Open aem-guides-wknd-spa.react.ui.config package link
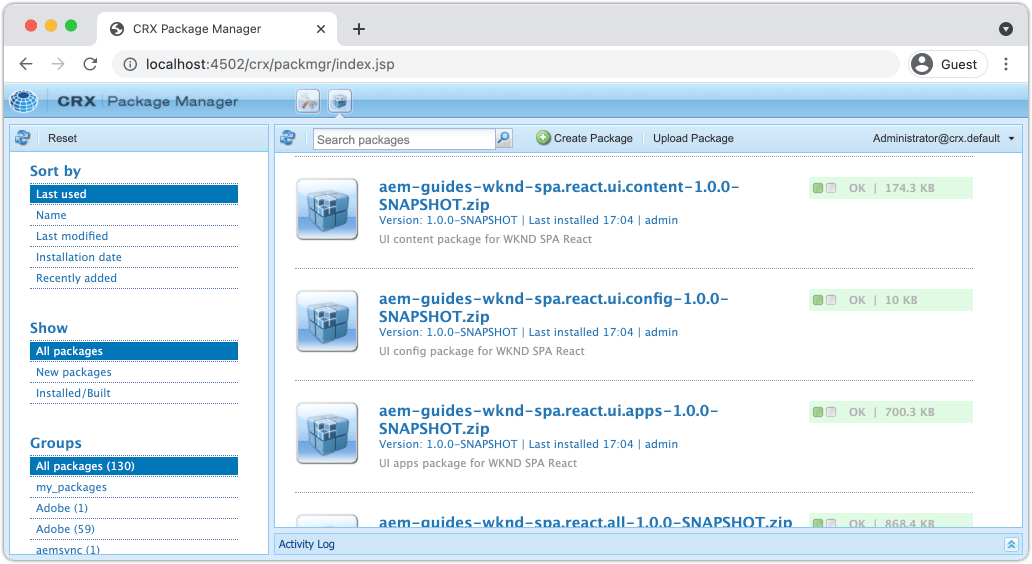Viewport: 1032px width, 564px height. (554, 307)
